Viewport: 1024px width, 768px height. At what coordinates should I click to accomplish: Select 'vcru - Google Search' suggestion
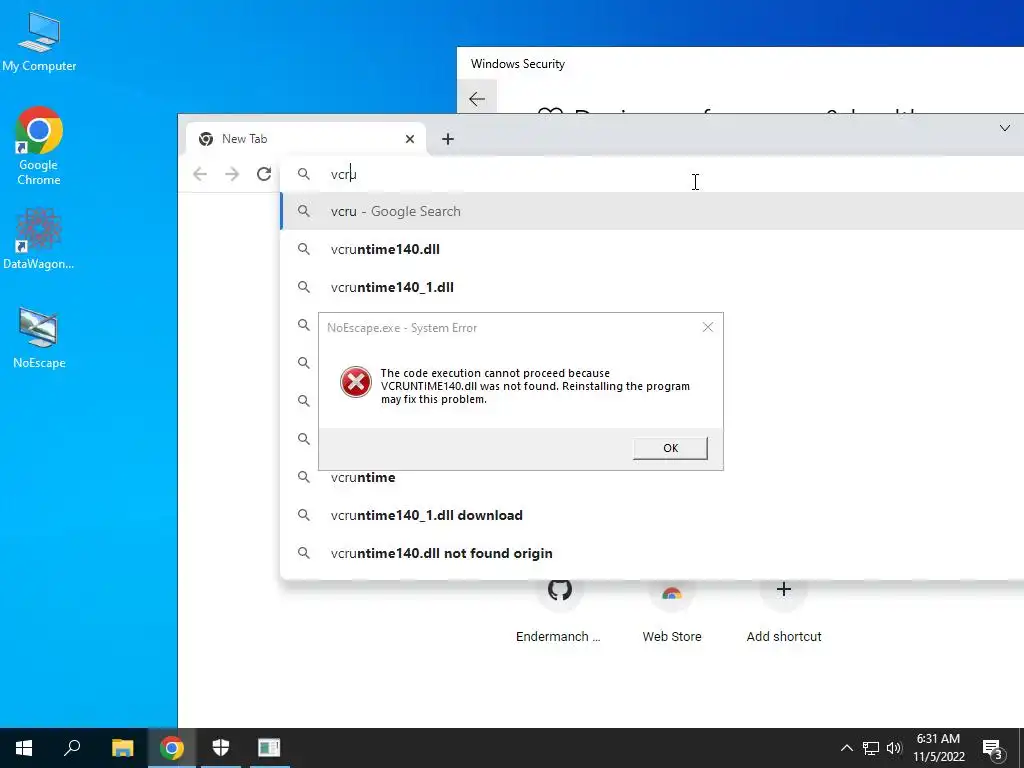pyautogui.click(x=653, y=211)
